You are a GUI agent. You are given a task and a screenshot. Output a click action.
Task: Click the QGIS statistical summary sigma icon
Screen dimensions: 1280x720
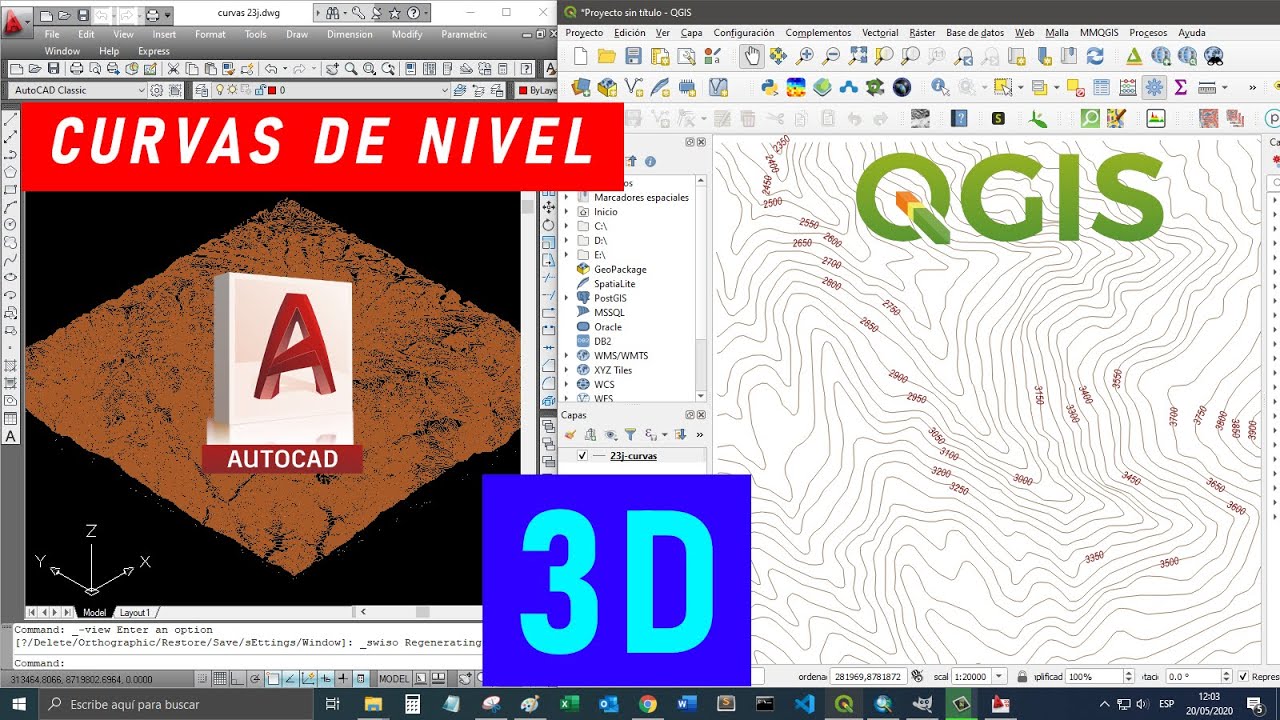[1180, 87]
